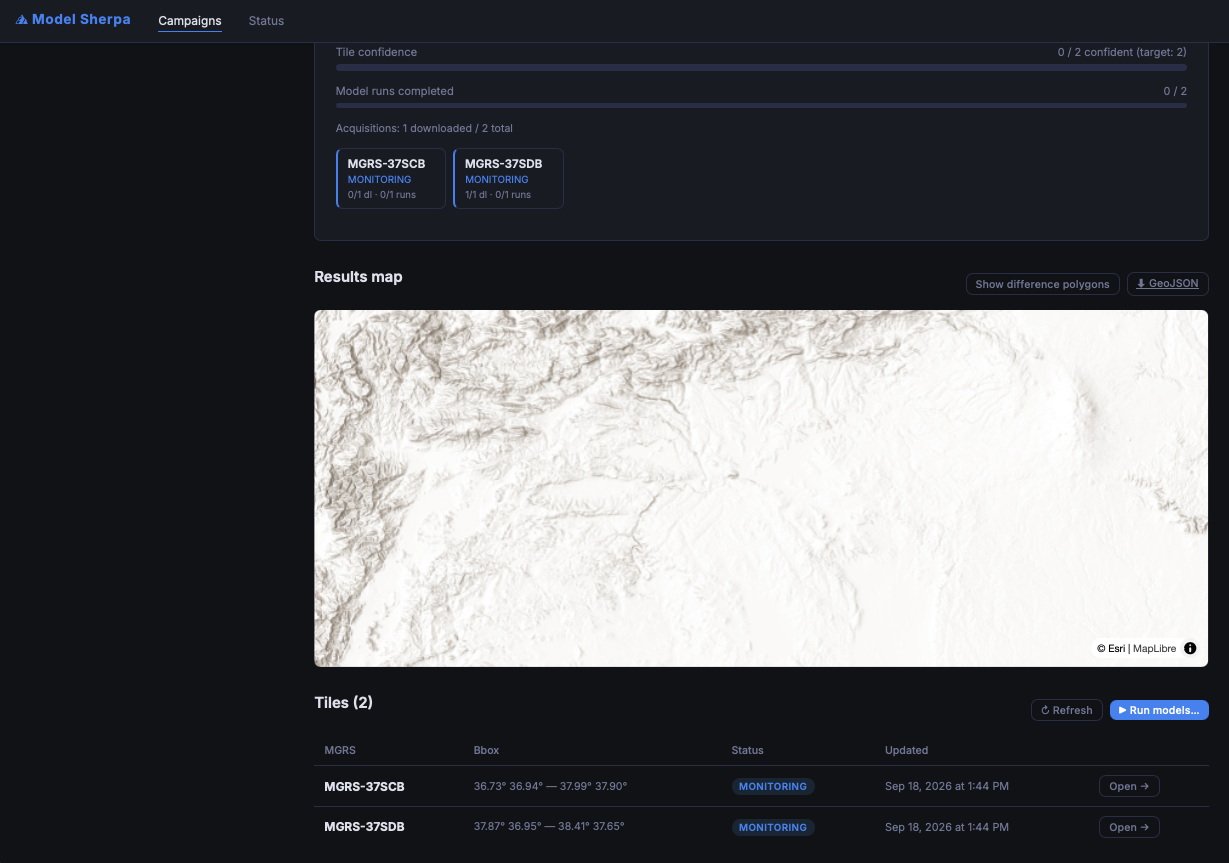Click MGRS-37SCB name in tiles table

pyautogui.click(x=364, y=787)
